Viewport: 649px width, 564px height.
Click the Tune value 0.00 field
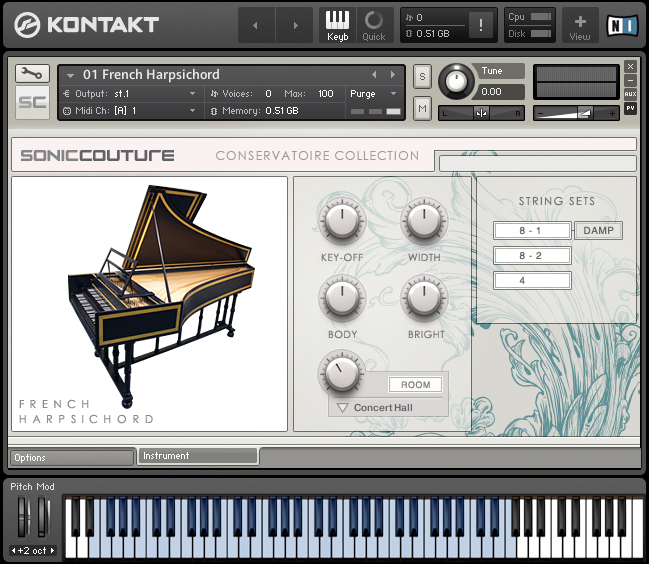[499, 91]
